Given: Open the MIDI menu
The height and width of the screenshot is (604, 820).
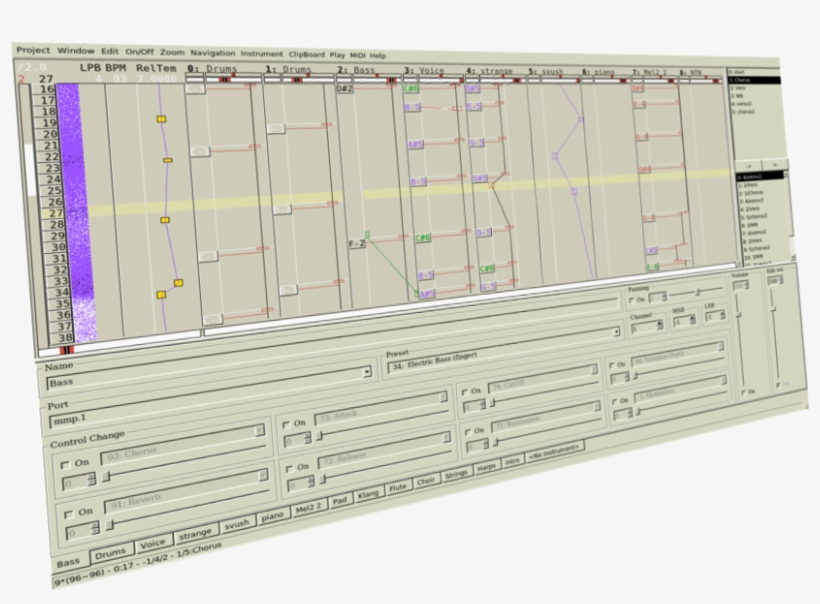Looking at the screenshot, I should [x=358, y=55].
